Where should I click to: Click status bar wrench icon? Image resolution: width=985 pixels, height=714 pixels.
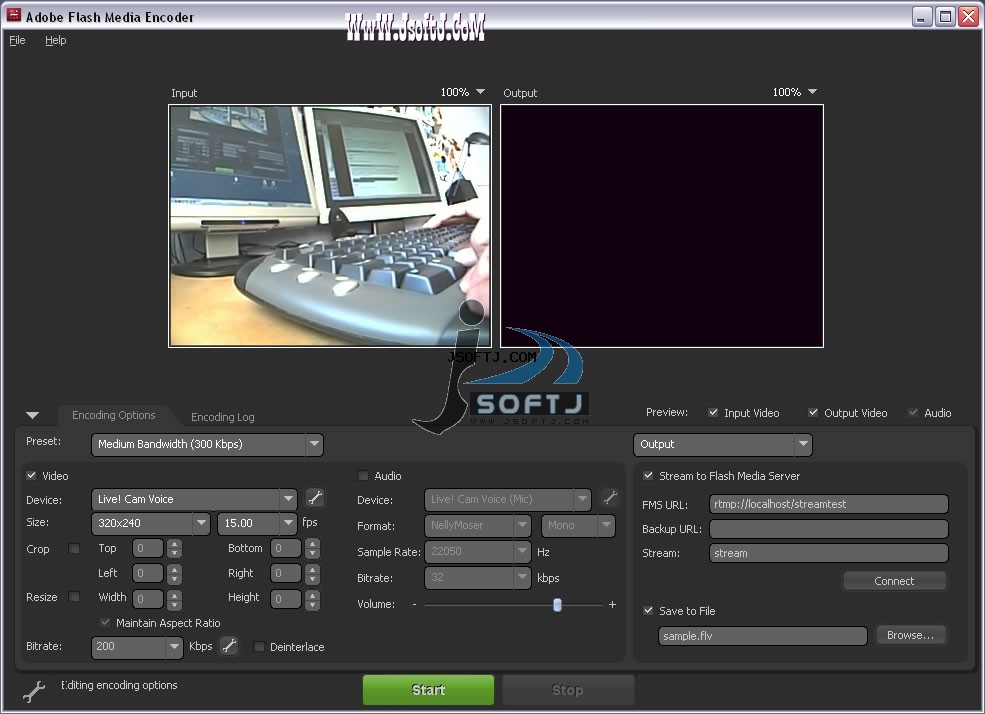(x=33, y=690)
